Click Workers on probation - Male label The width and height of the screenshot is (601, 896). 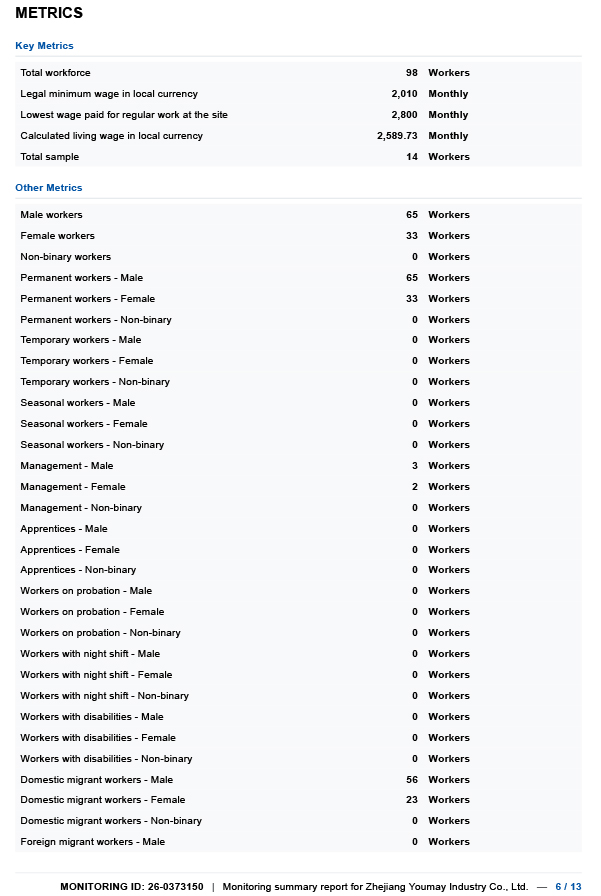(x=86, y=591)
